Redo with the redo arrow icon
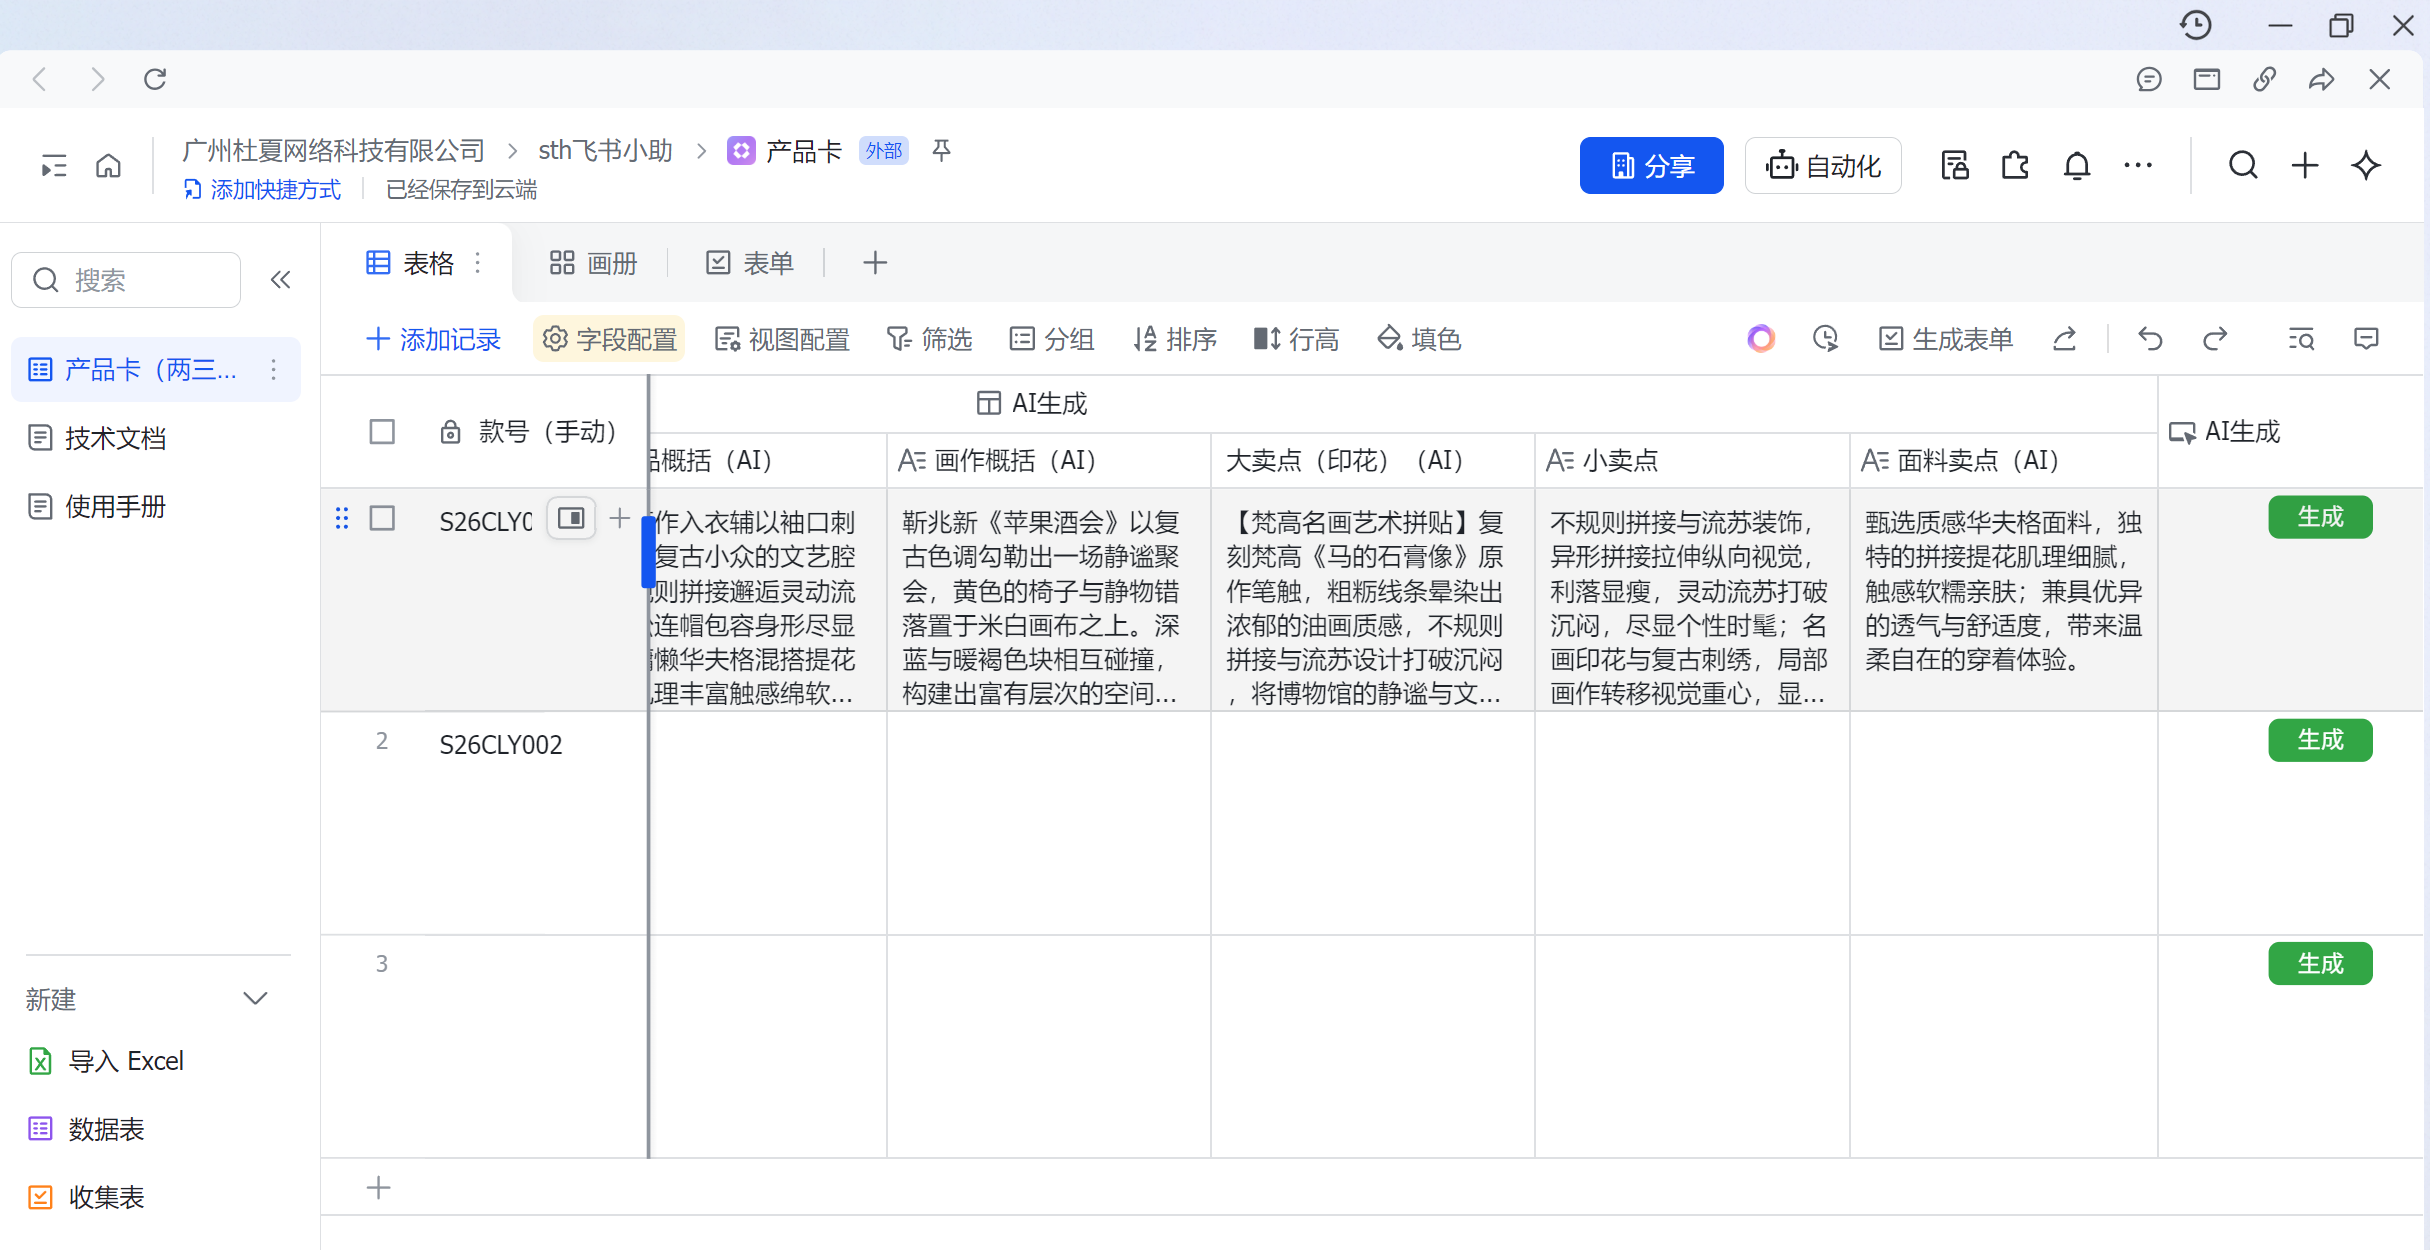Screen dimensions: 2430x1250 pos(2216,338)
